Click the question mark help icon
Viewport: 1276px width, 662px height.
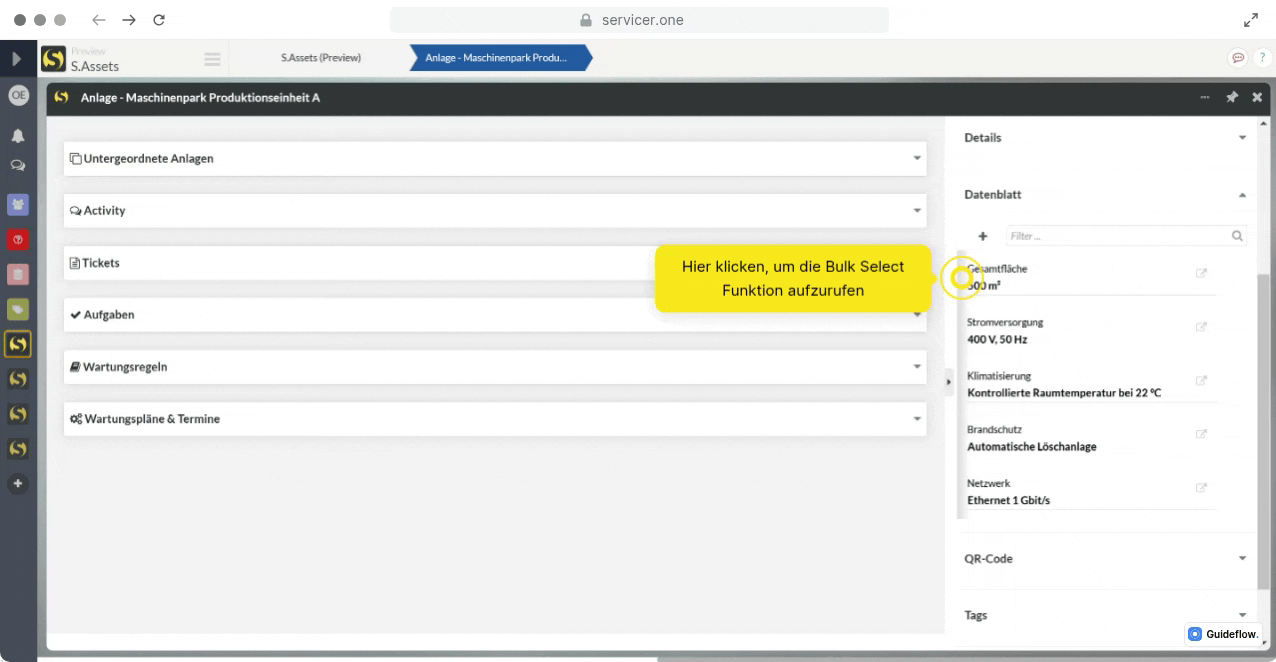1262,58
